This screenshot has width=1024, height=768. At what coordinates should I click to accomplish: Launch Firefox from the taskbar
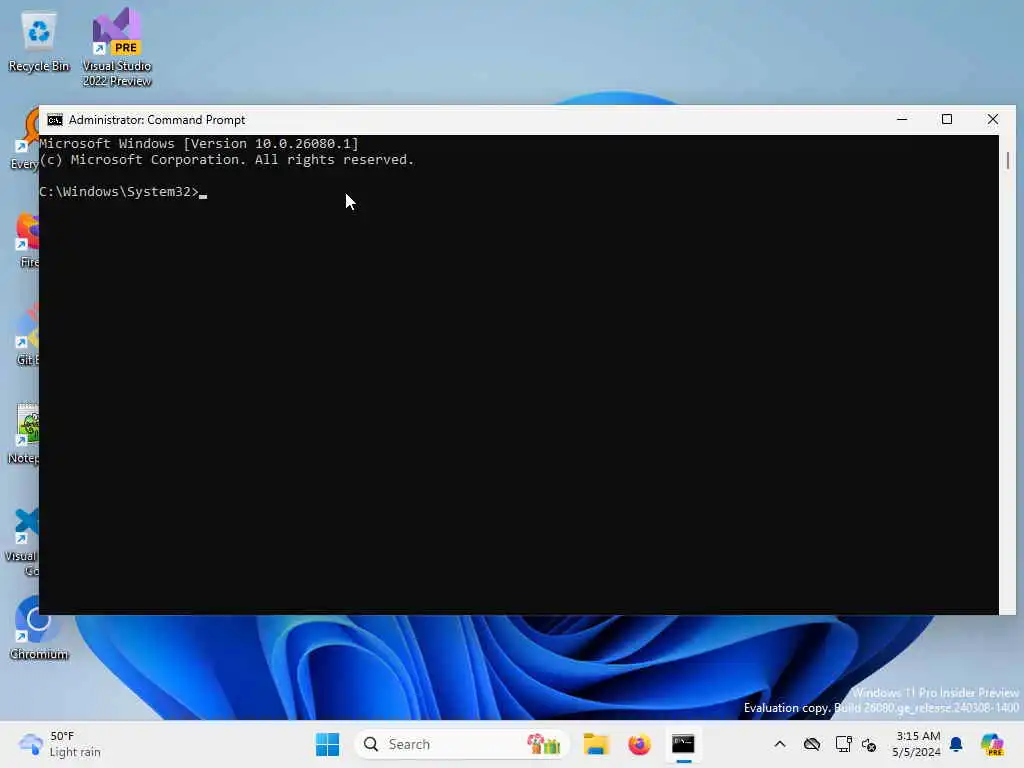coord(639,744)
